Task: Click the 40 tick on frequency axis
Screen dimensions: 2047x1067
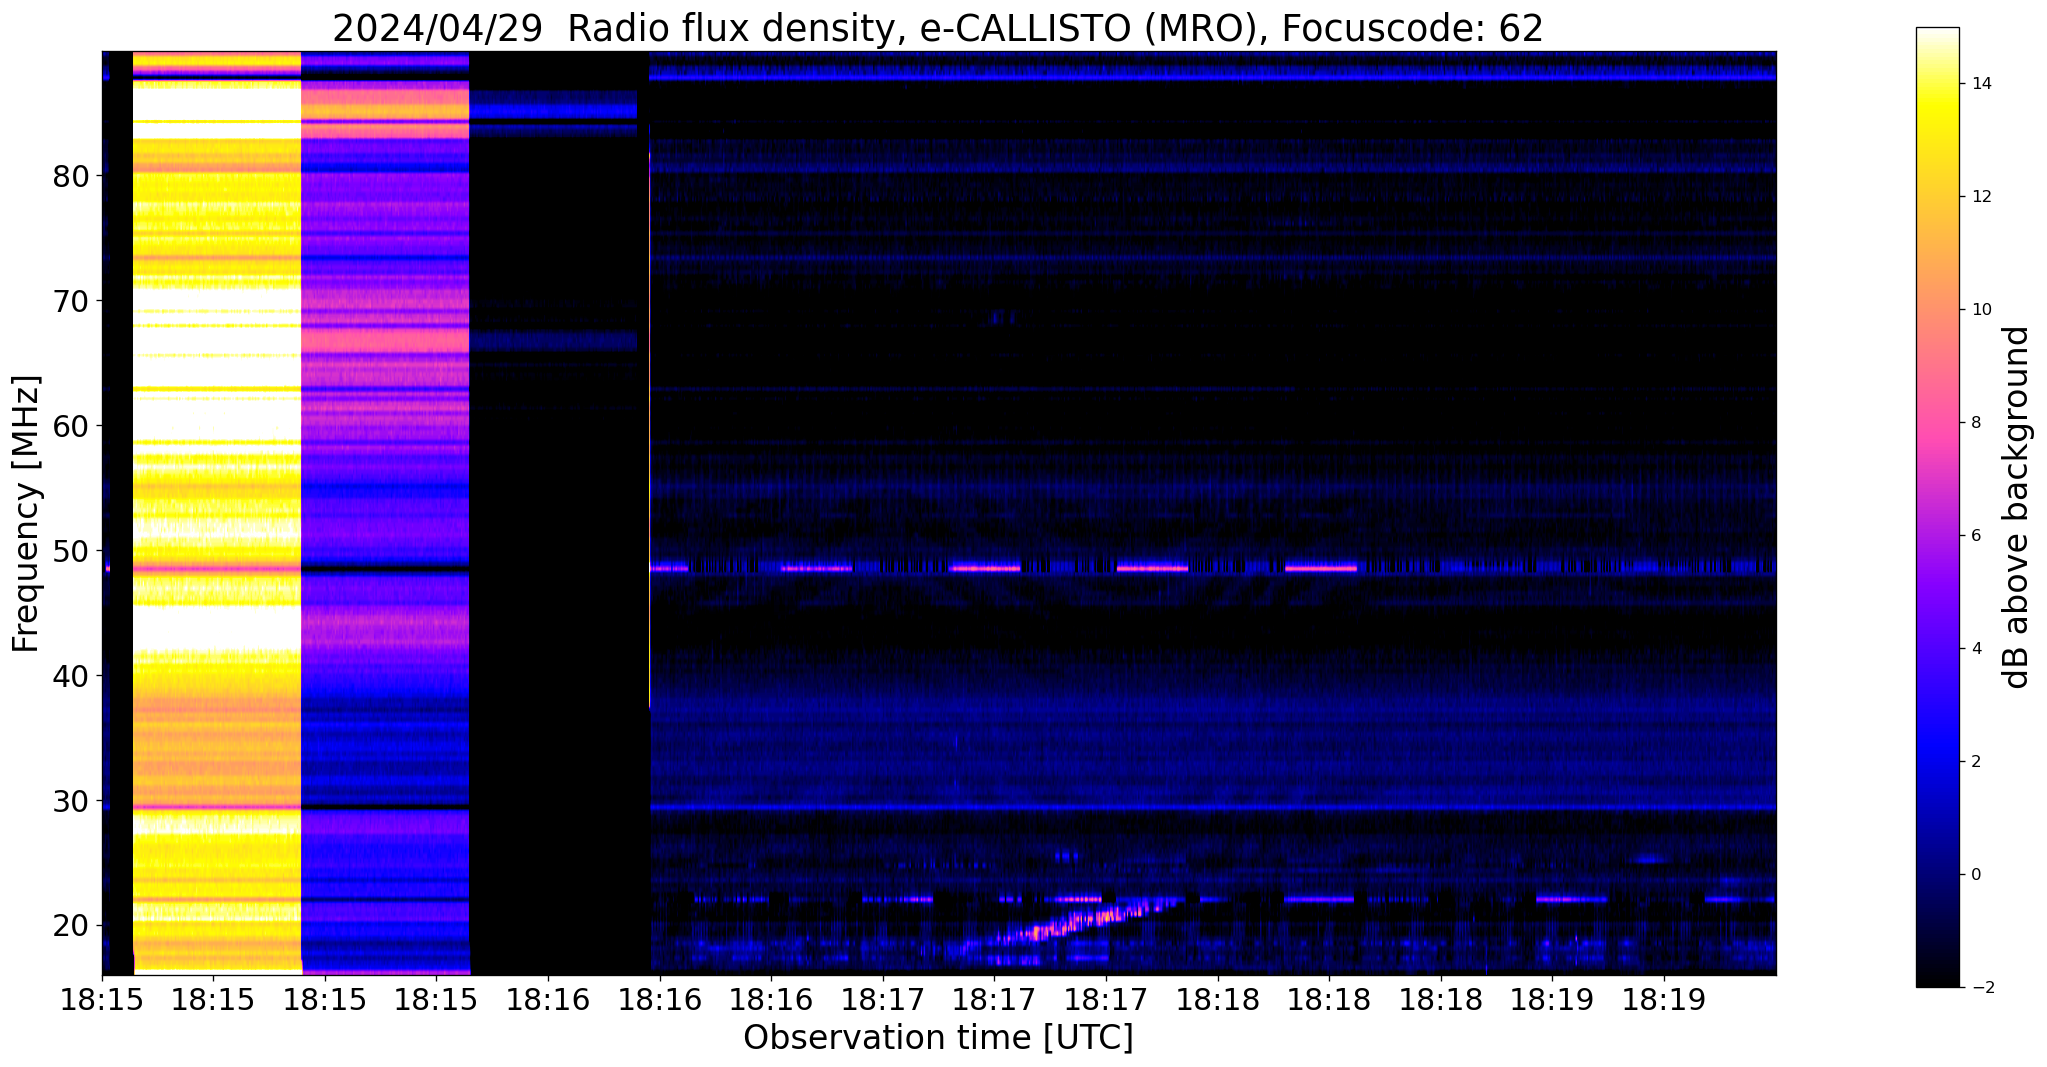Action: point(71,676)
